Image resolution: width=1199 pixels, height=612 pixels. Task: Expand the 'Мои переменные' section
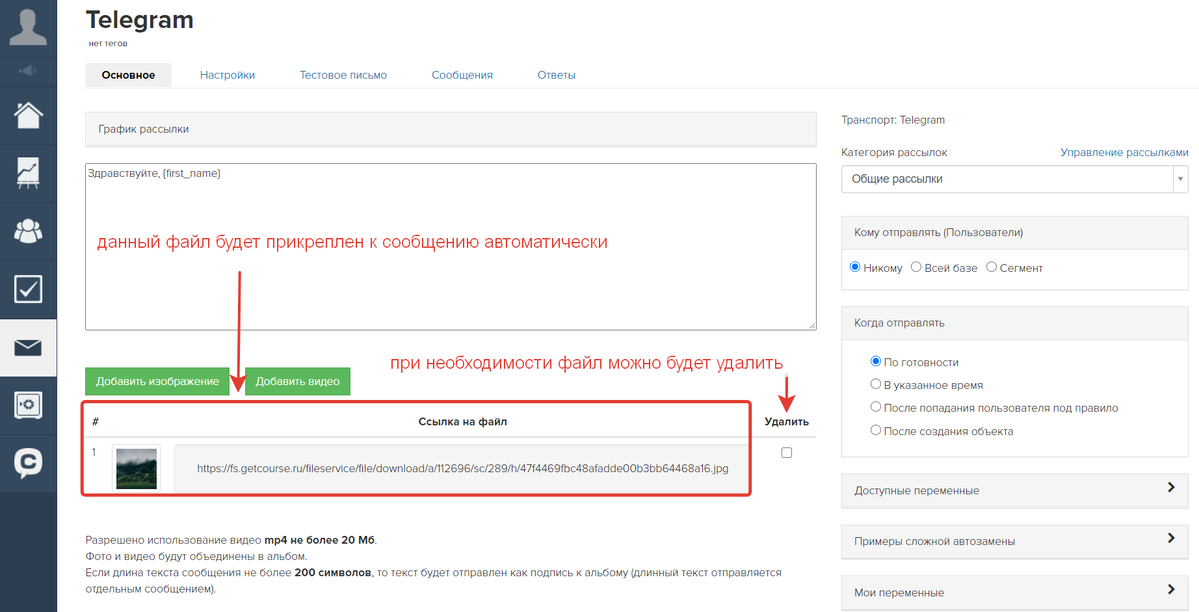(x=1015, y=592)
